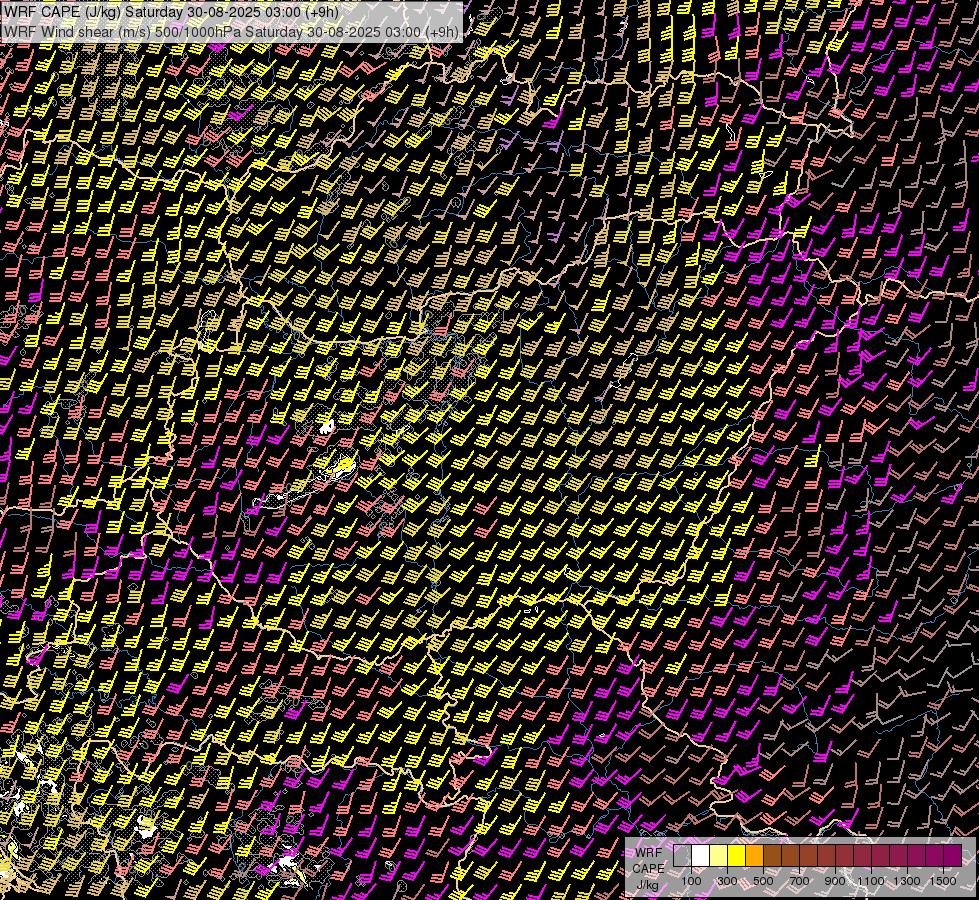Click the pale yellow CAPE legend swatch
Image resolution: width=979 pixels, height=900 pixels.
[x=719, y=856]
